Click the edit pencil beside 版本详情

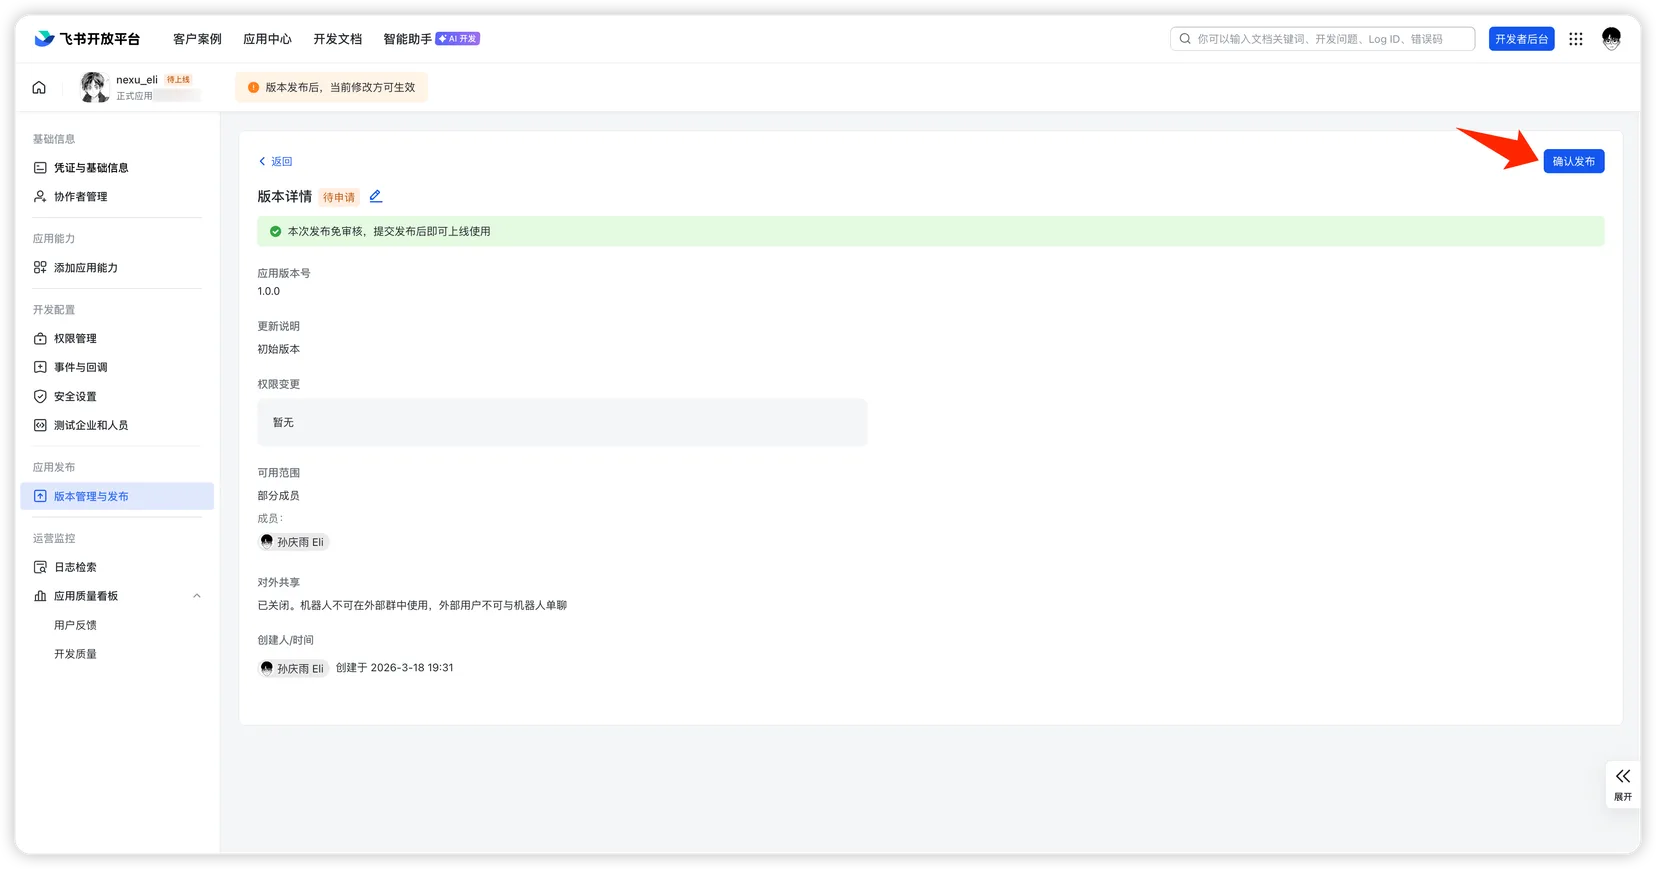376,197
